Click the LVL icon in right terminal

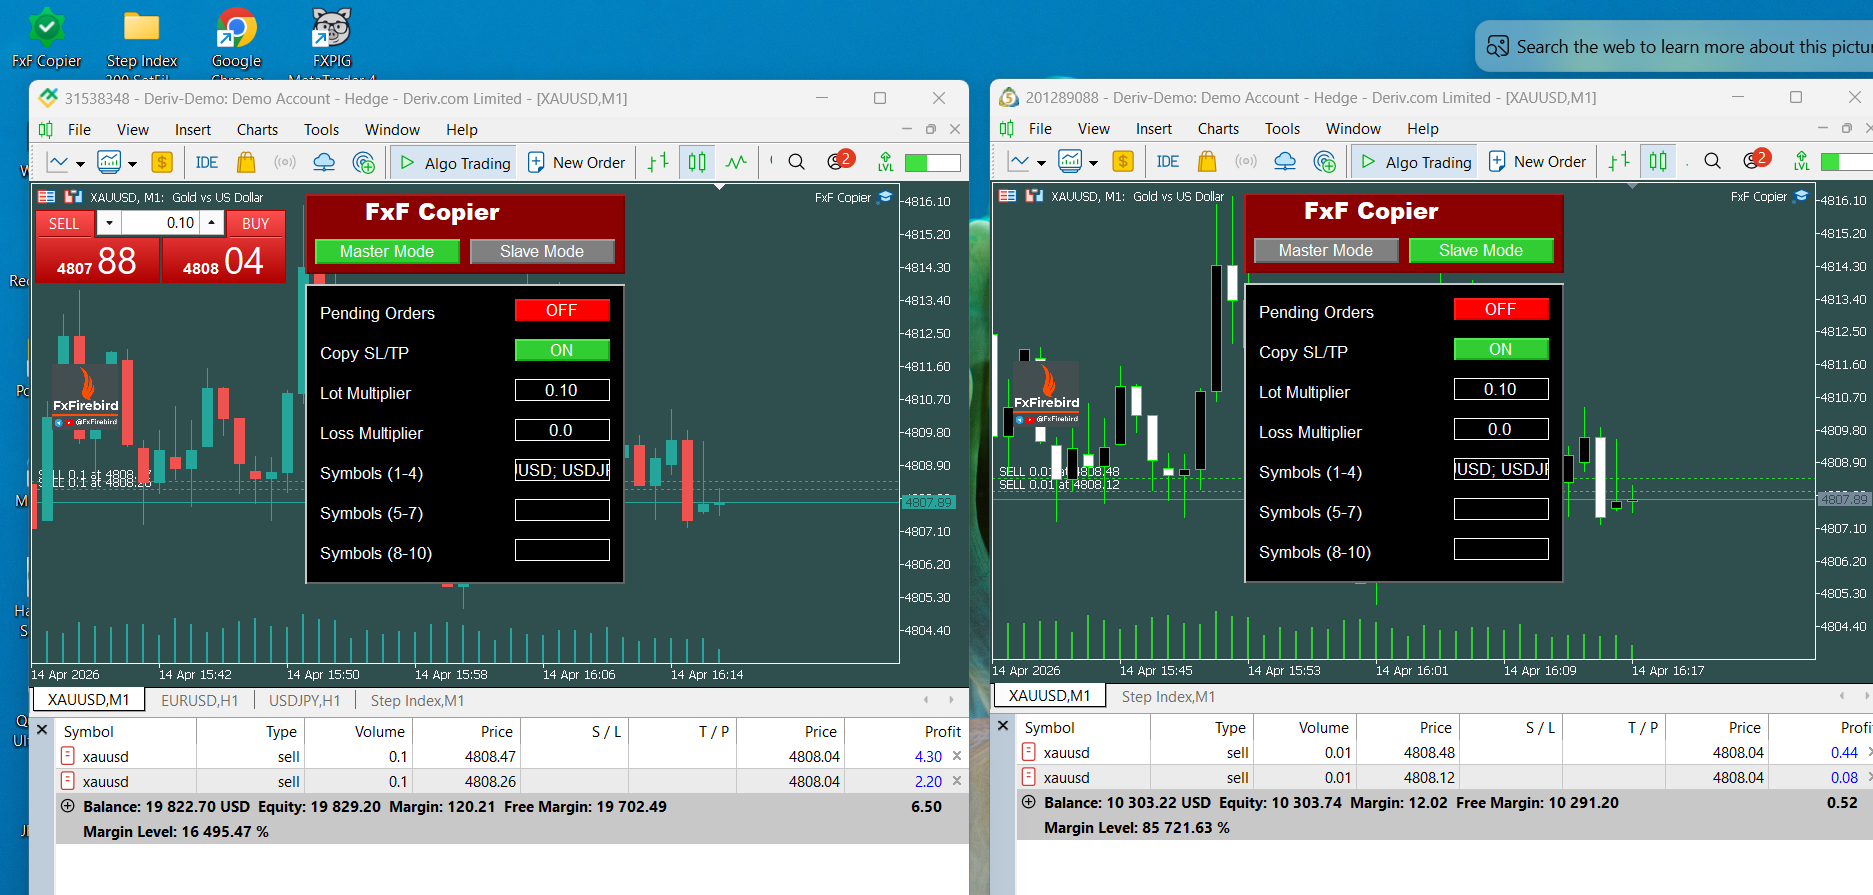click(x=1802, y=161)
